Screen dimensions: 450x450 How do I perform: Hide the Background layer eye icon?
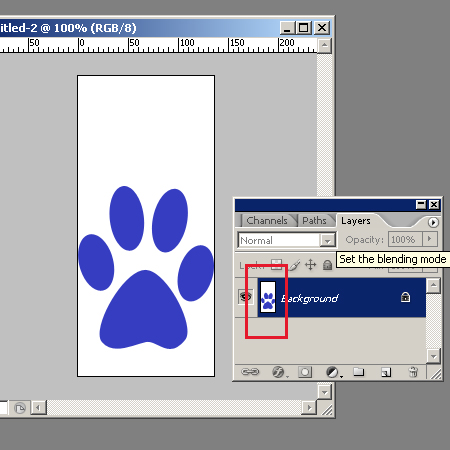pyautogui.click(x=245, y=296)
